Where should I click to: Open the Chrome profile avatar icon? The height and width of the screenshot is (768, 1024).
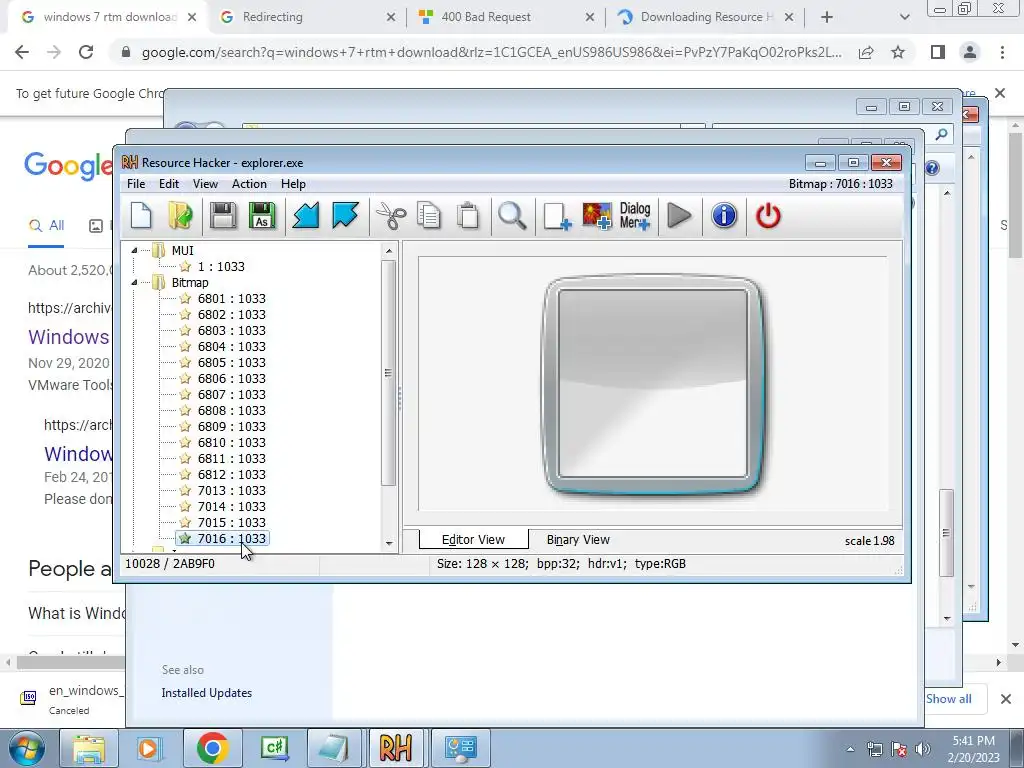970,52
